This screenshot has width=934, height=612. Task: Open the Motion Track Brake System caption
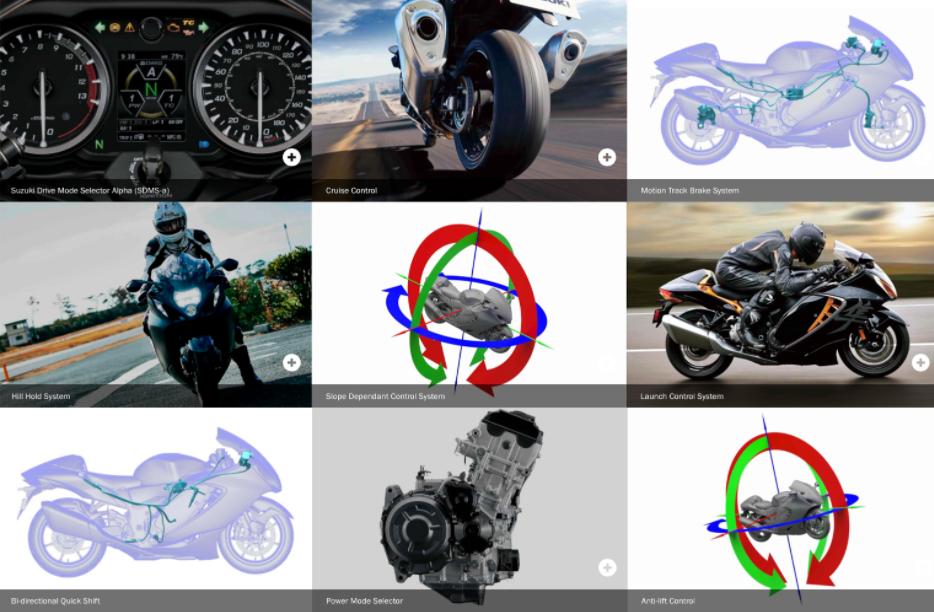click(689, 191)
